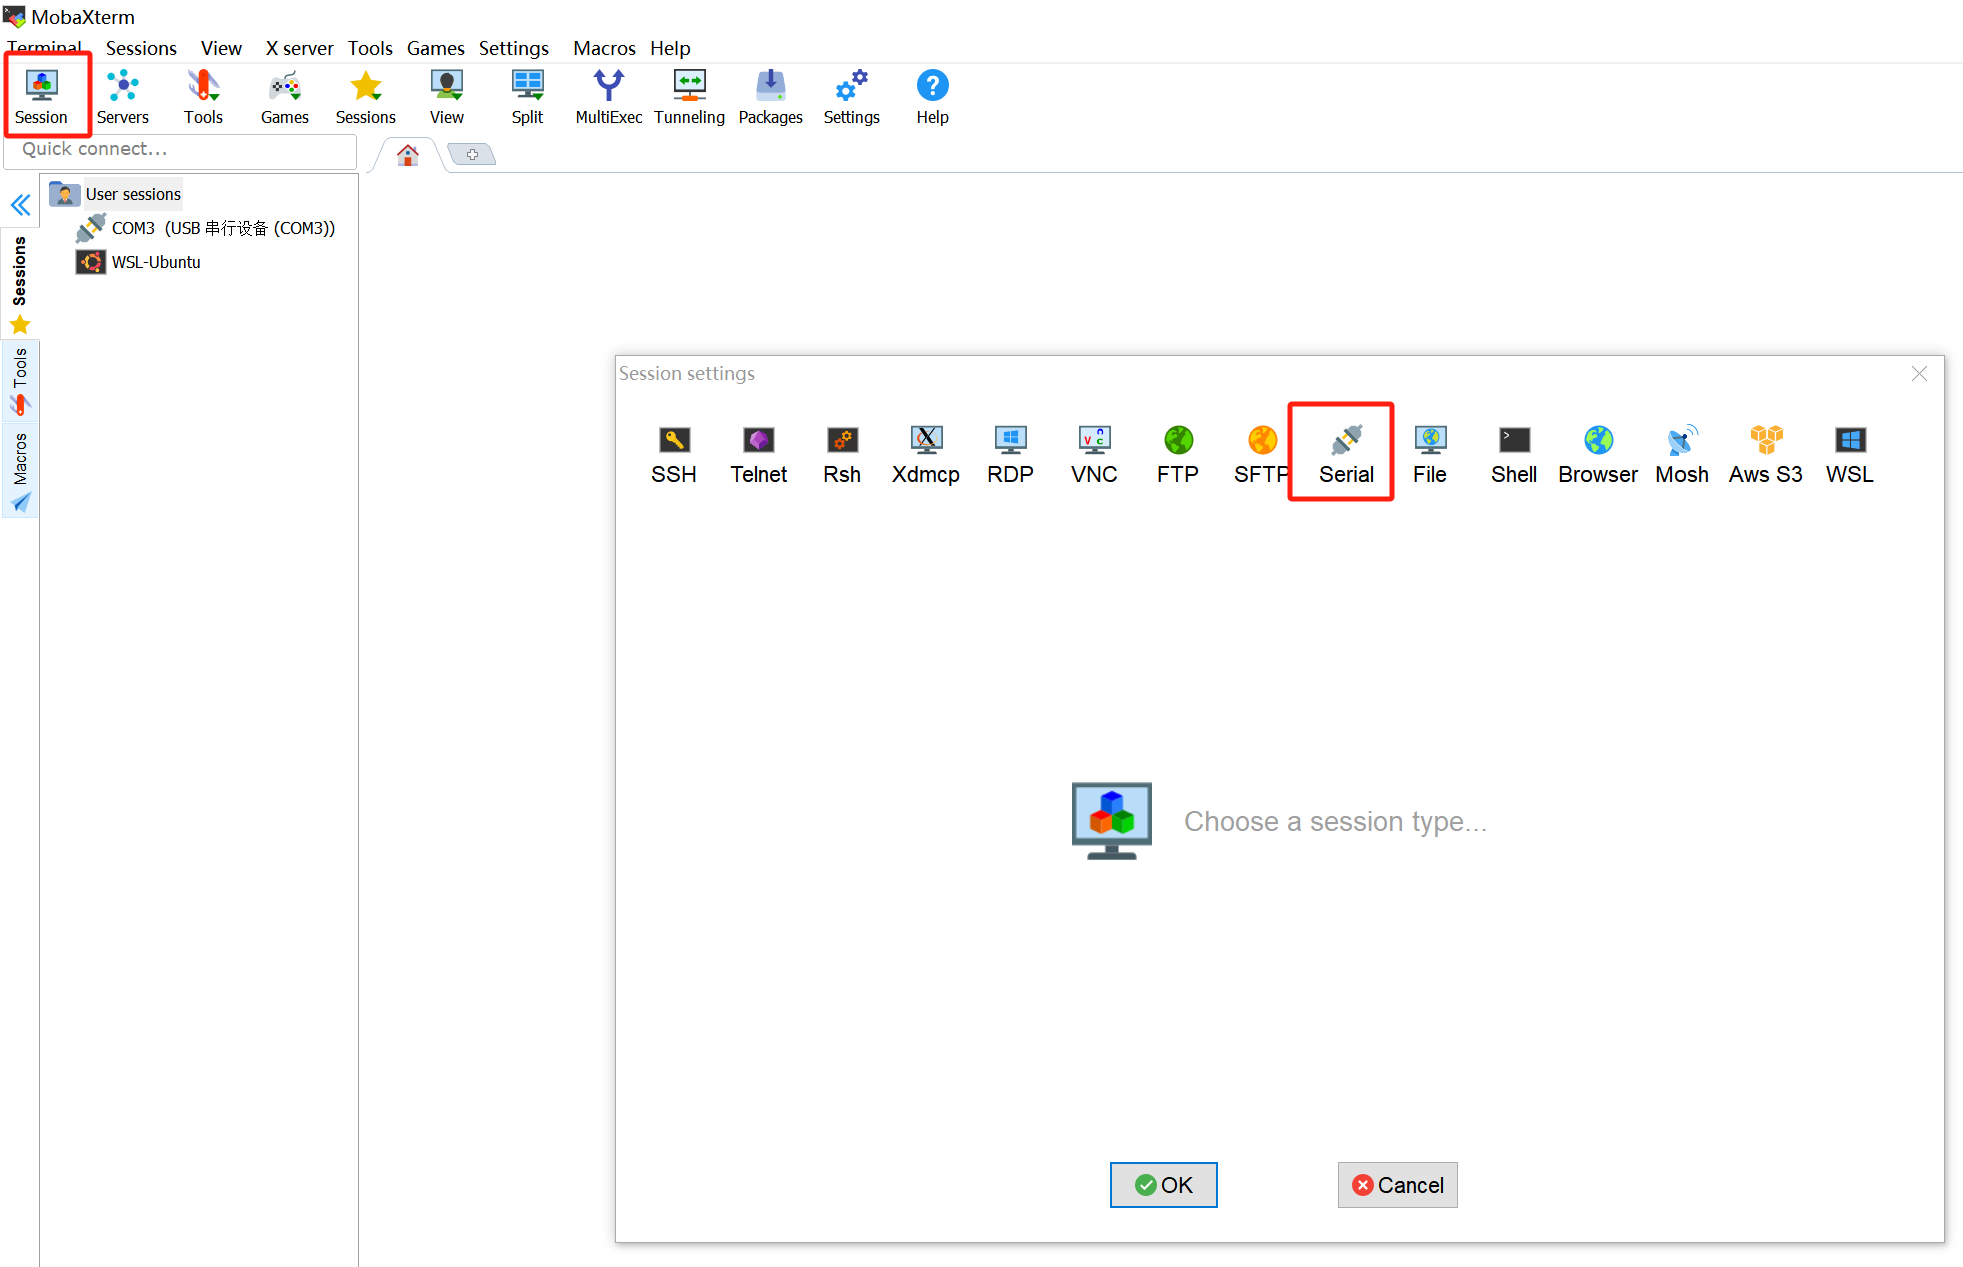
Task: Select the Shell session type
Action: pyautogui.click(x=1514, y=455)
